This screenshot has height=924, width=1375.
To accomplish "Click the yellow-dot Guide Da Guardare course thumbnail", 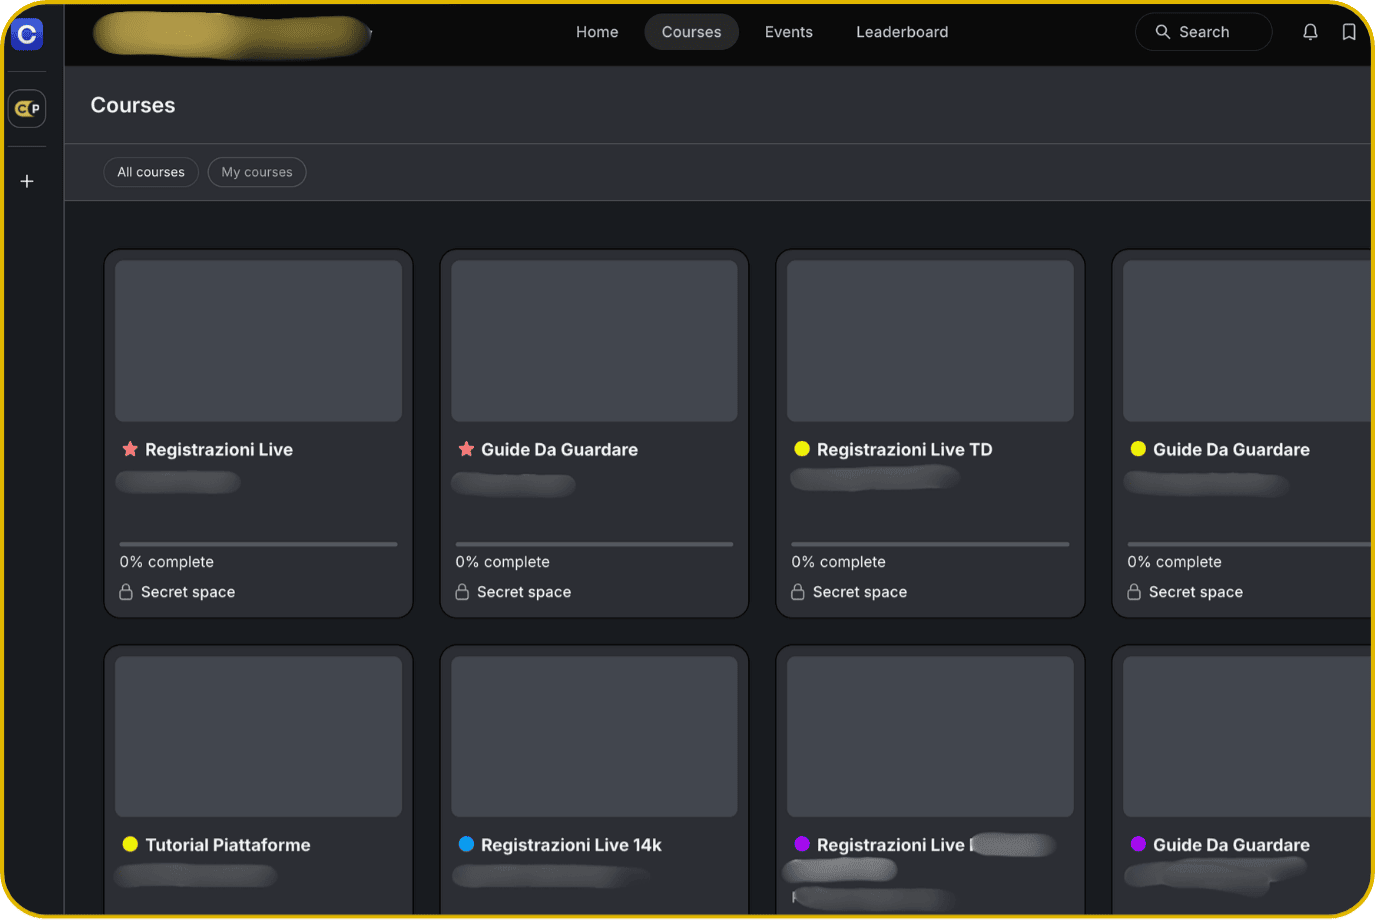I will tap(1248, 341).
